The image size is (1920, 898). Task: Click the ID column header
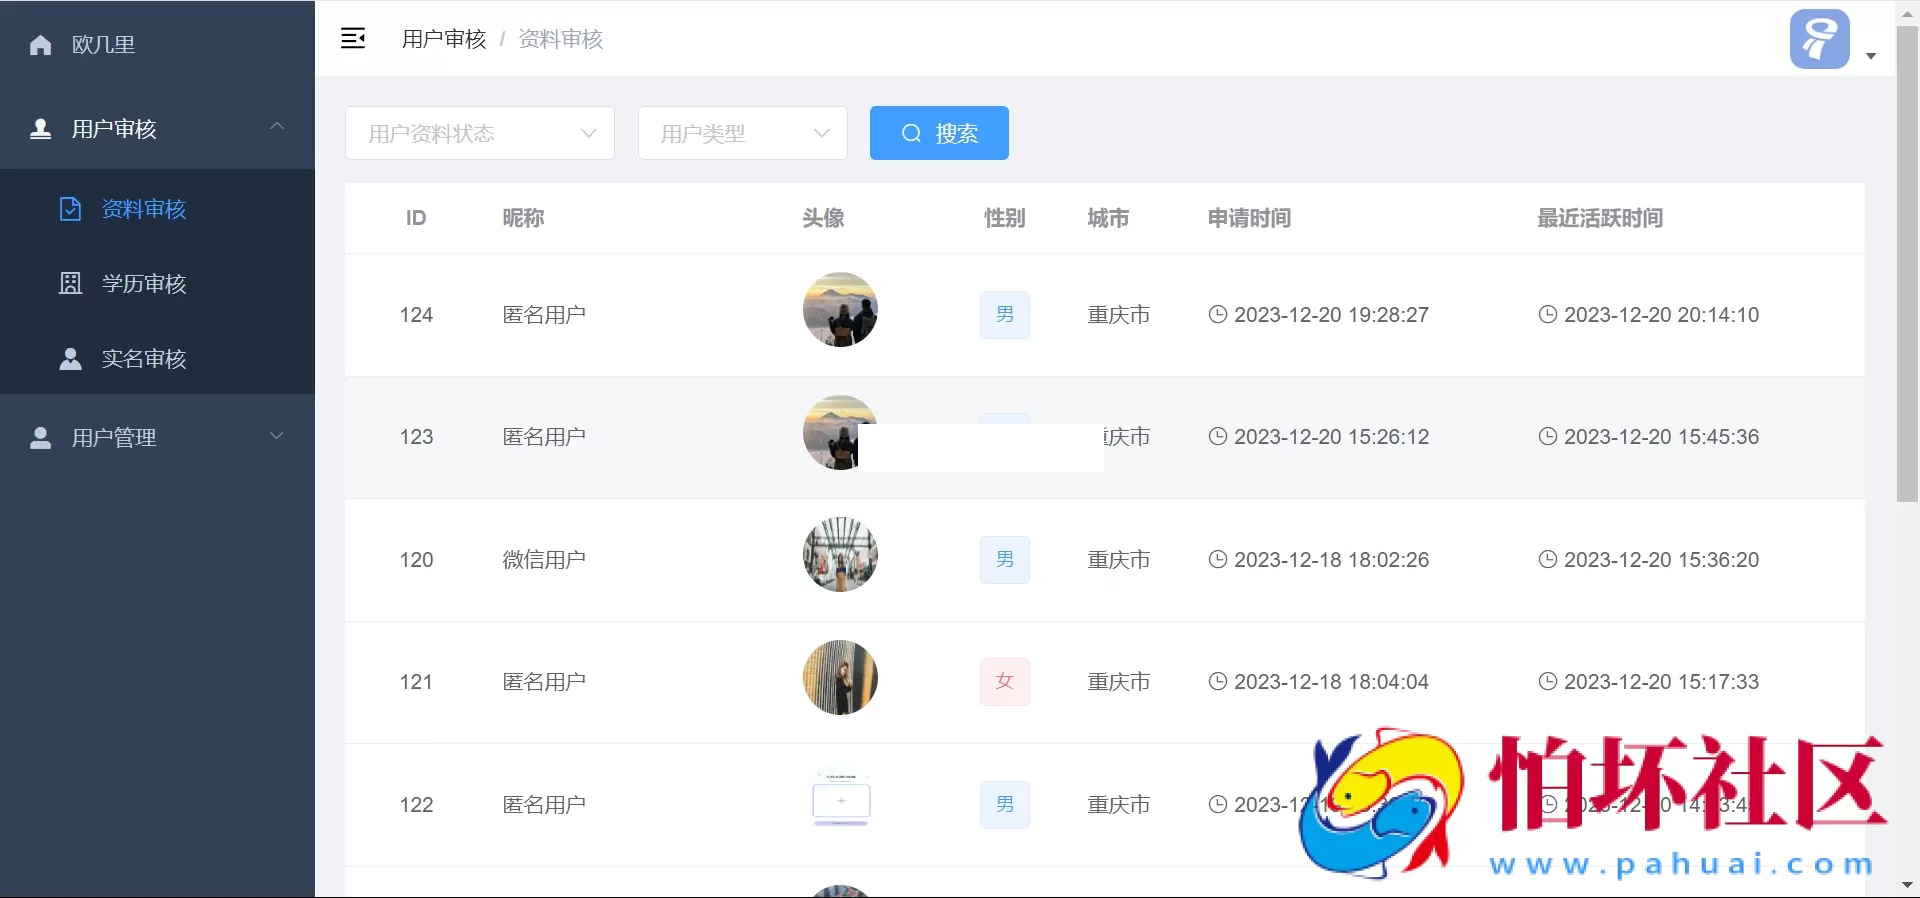[416, 218]
